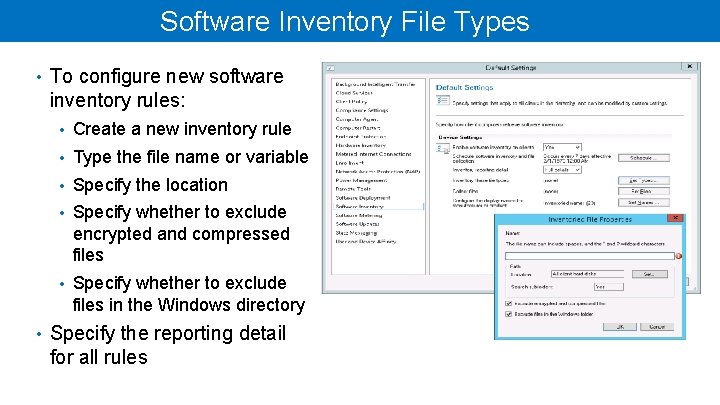
Task: Select Software Inventory in settings list
Action: click(x=360, y=207)
